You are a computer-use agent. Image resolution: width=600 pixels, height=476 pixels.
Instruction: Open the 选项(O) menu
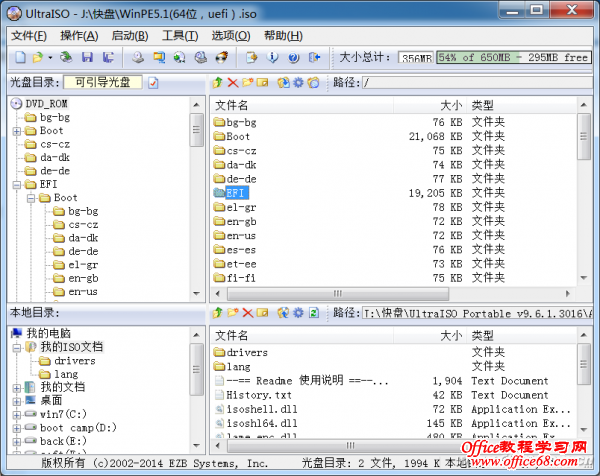231,36
